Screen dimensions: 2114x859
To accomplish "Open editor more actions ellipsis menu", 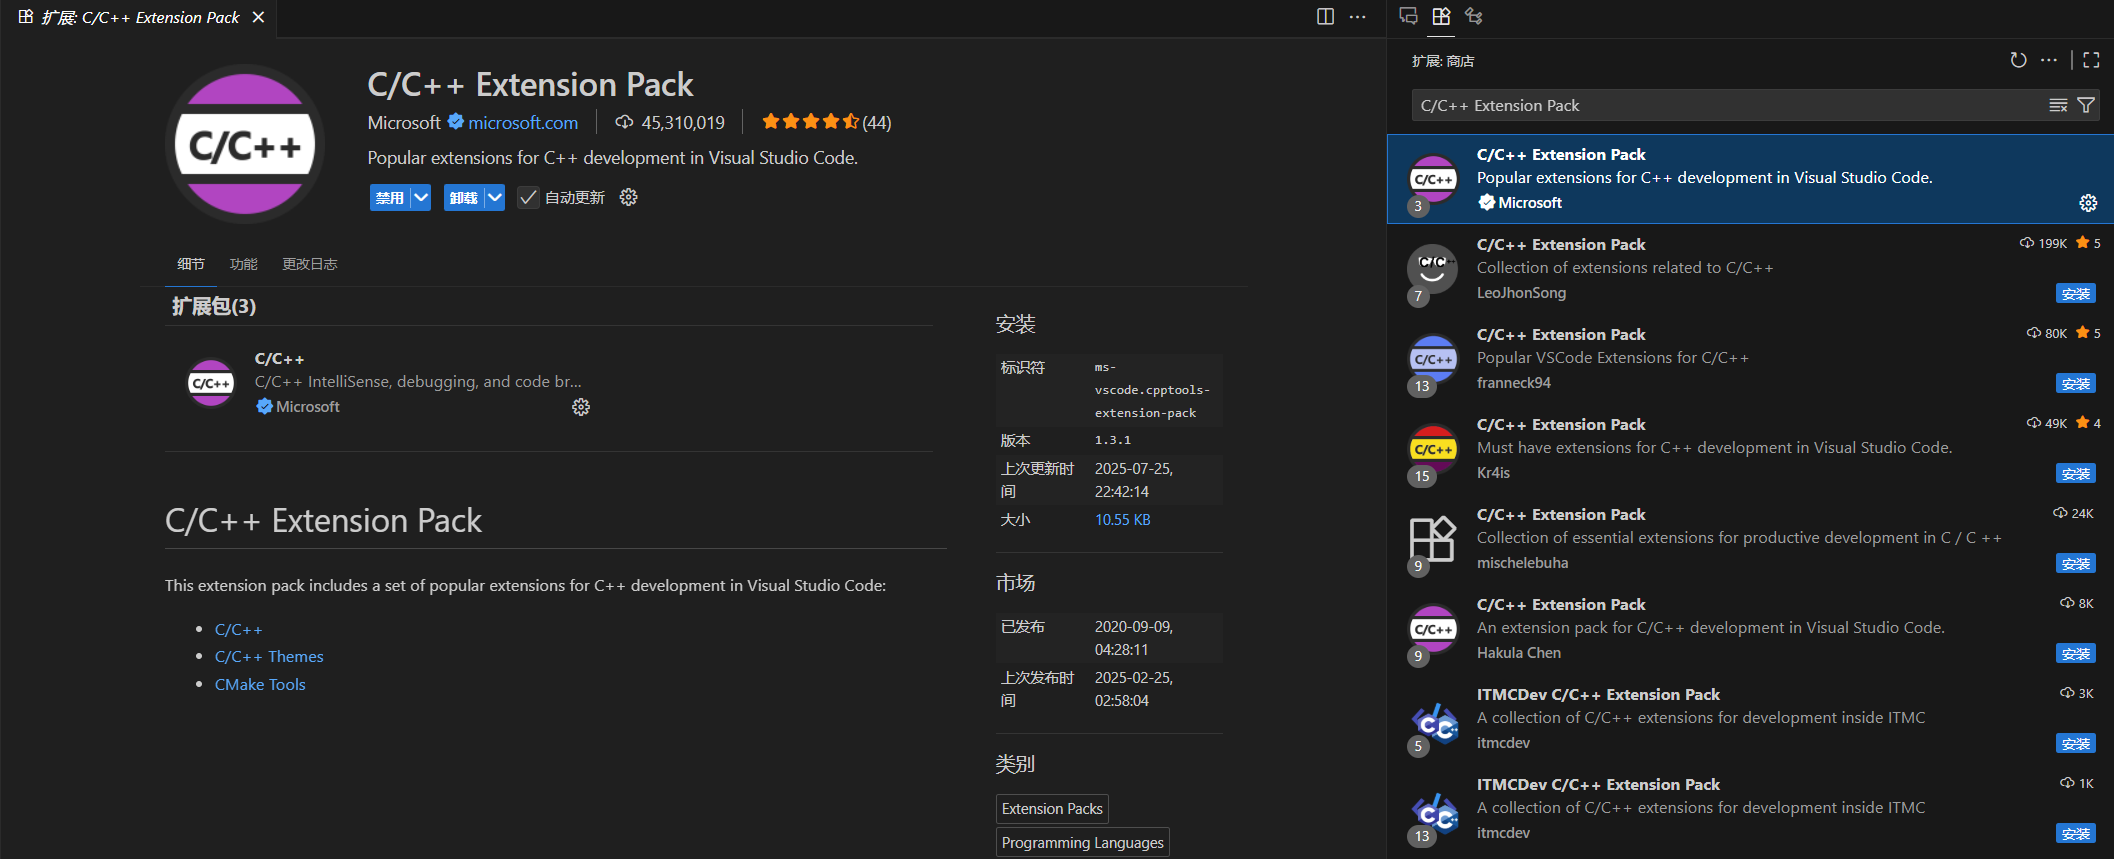I will (x=1357, y=16).
